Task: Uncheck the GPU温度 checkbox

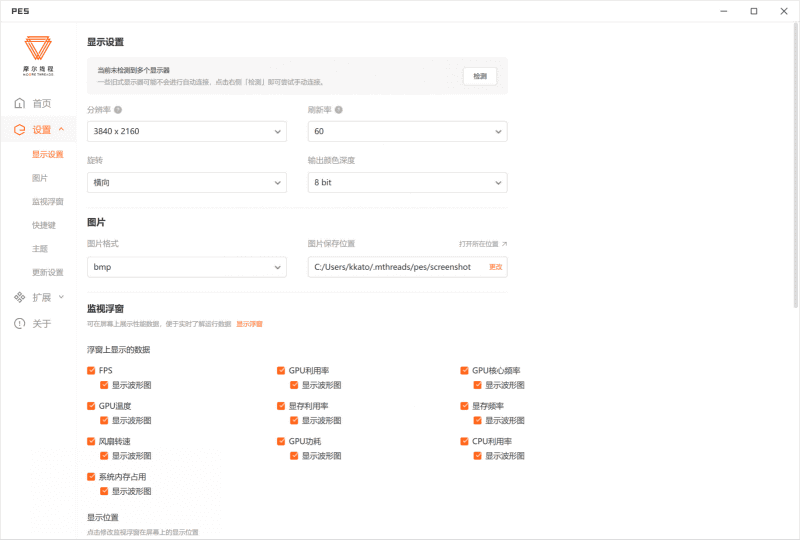Action: click(x=91, y=406)
